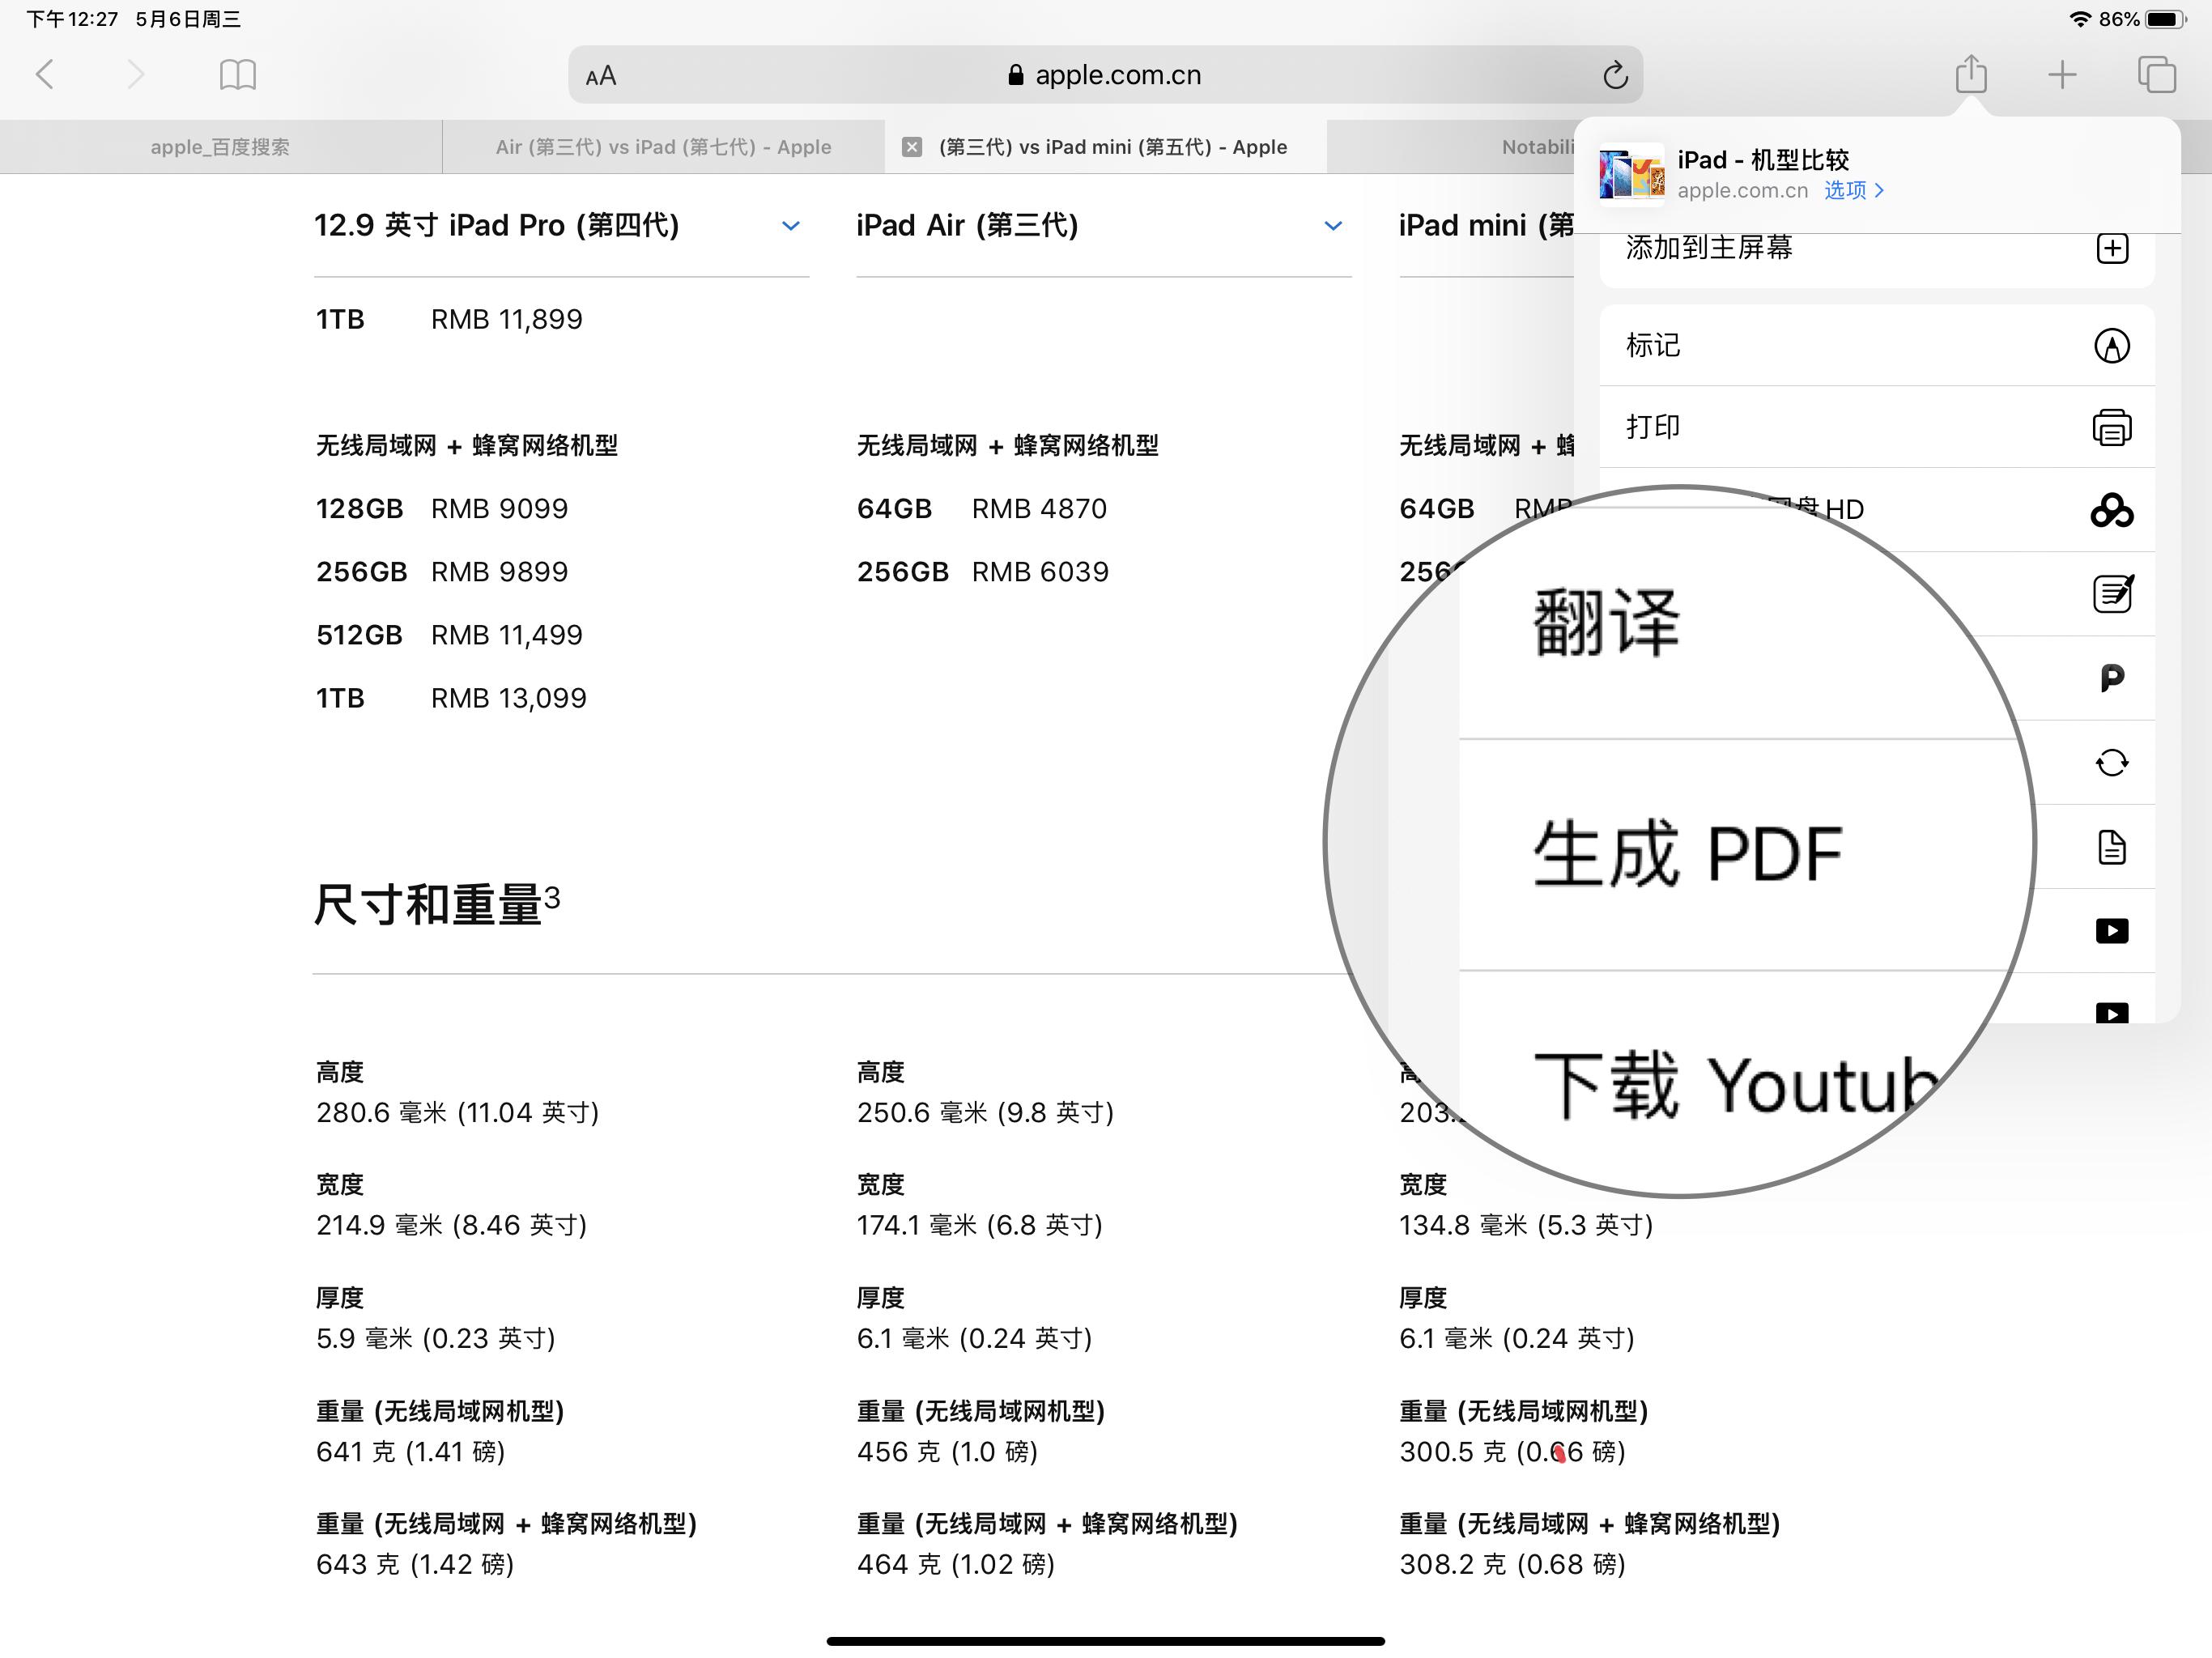2212x1658 pixels.
Task: Select 生成 PDF in the share menu
Action: [x=1686, y=854]
